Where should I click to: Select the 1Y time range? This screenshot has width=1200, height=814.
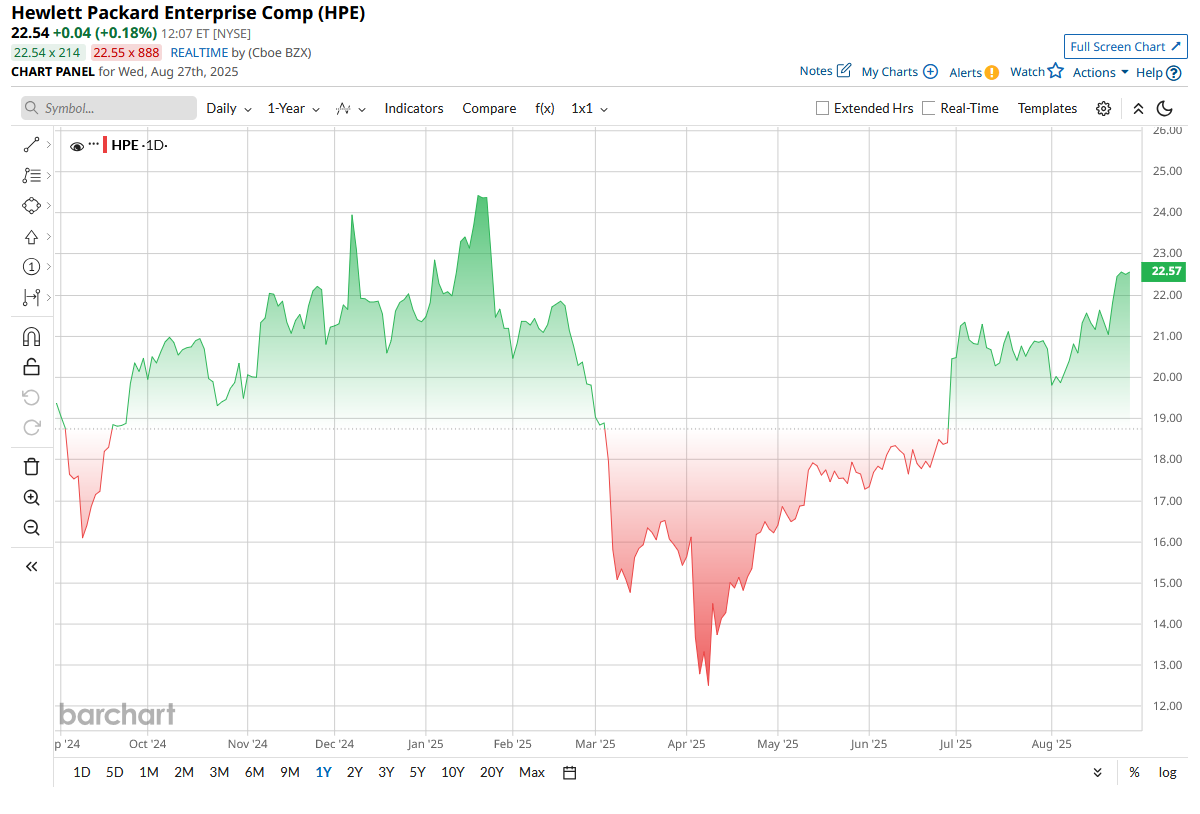point(323,772)
